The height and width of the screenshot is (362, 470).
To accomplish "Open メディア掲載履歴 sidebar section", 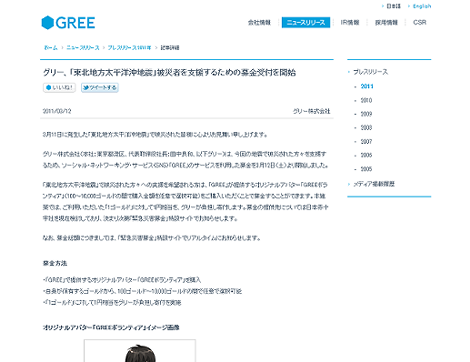I will click(374, 184).
